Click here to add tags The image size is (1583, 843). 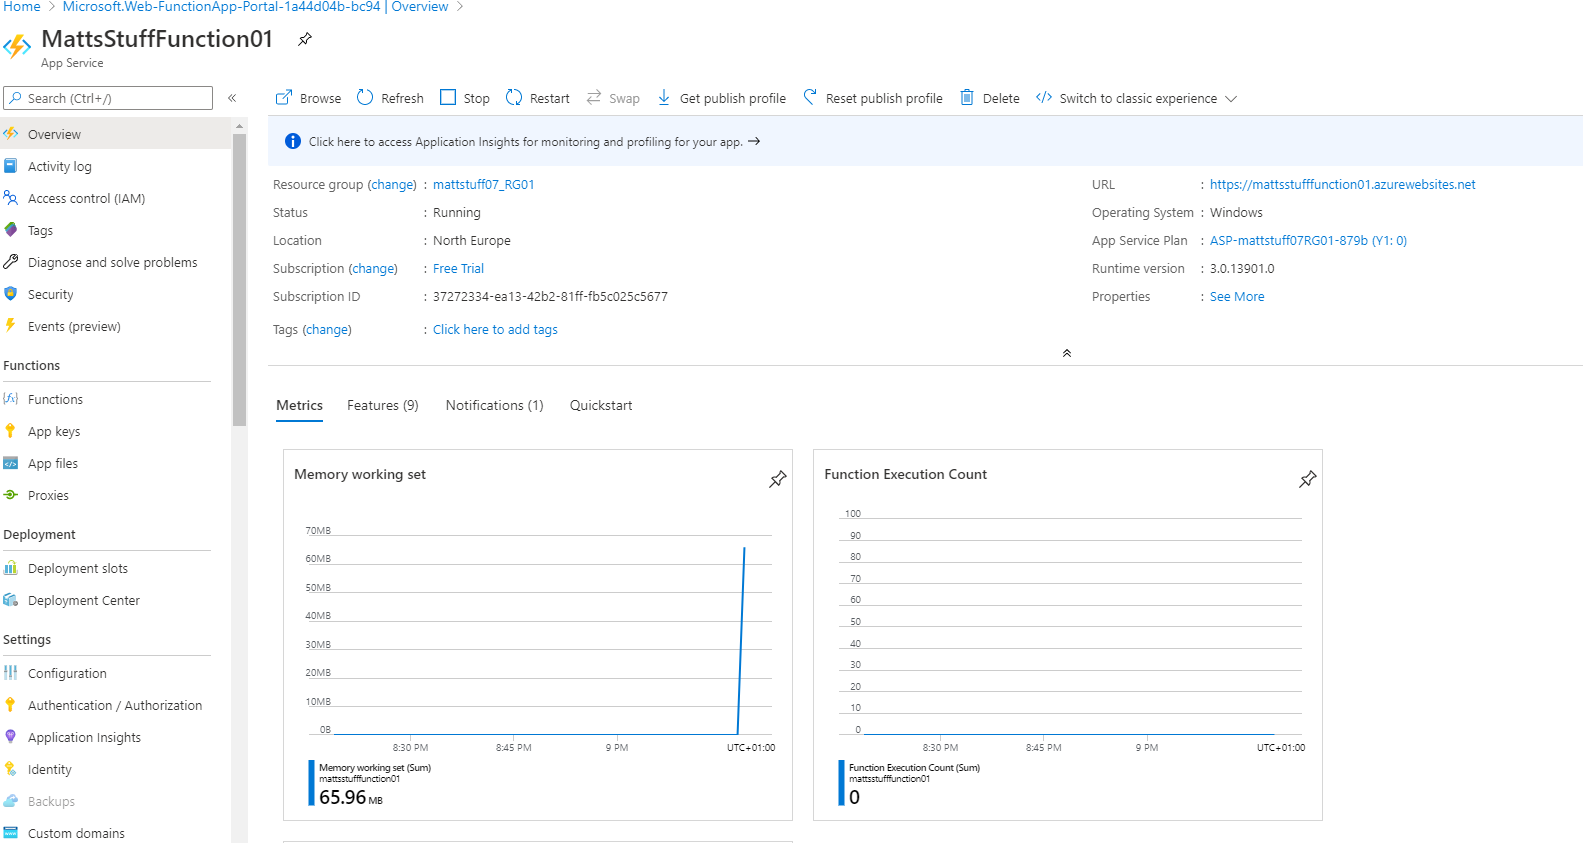495,330
